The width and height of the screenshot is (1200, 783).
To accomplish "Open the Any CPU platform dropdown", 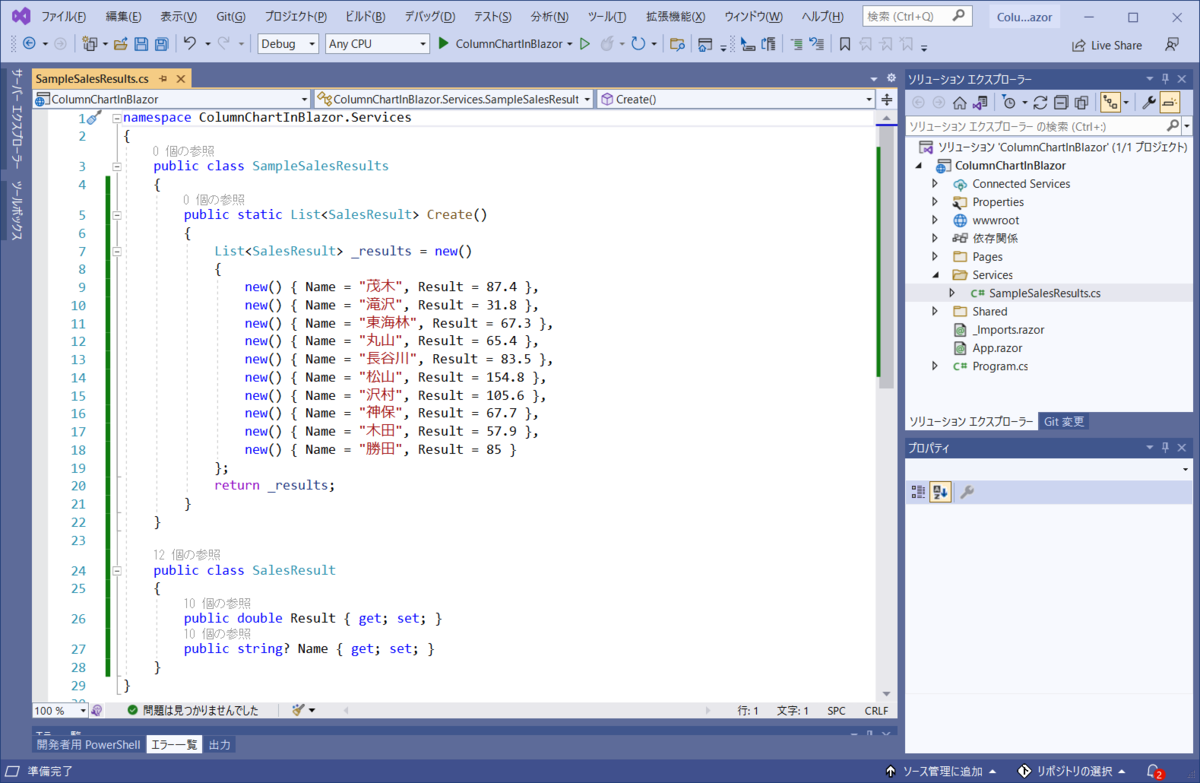I will point(378,44).
